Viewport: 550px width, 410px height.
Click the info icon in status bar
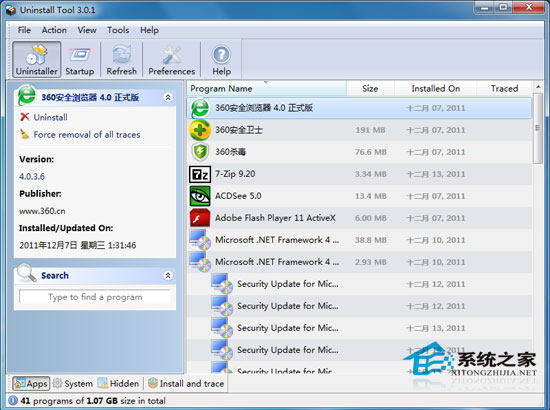point(13,401)
